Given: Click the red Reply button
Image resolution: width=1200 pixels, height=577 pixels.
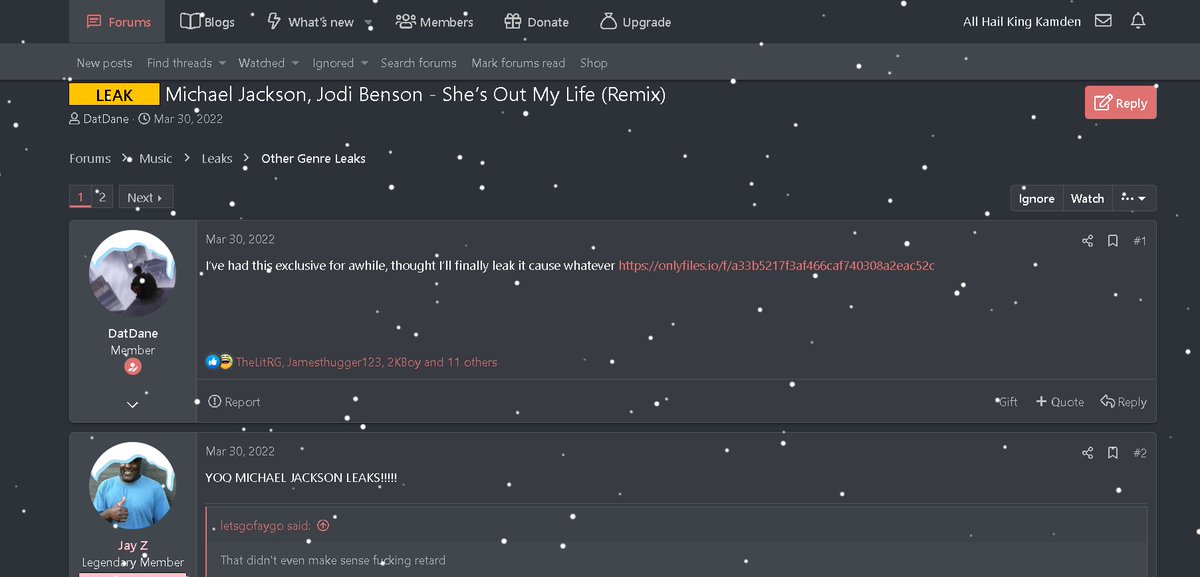Looking at the screenshot, I should point(1120,103).
